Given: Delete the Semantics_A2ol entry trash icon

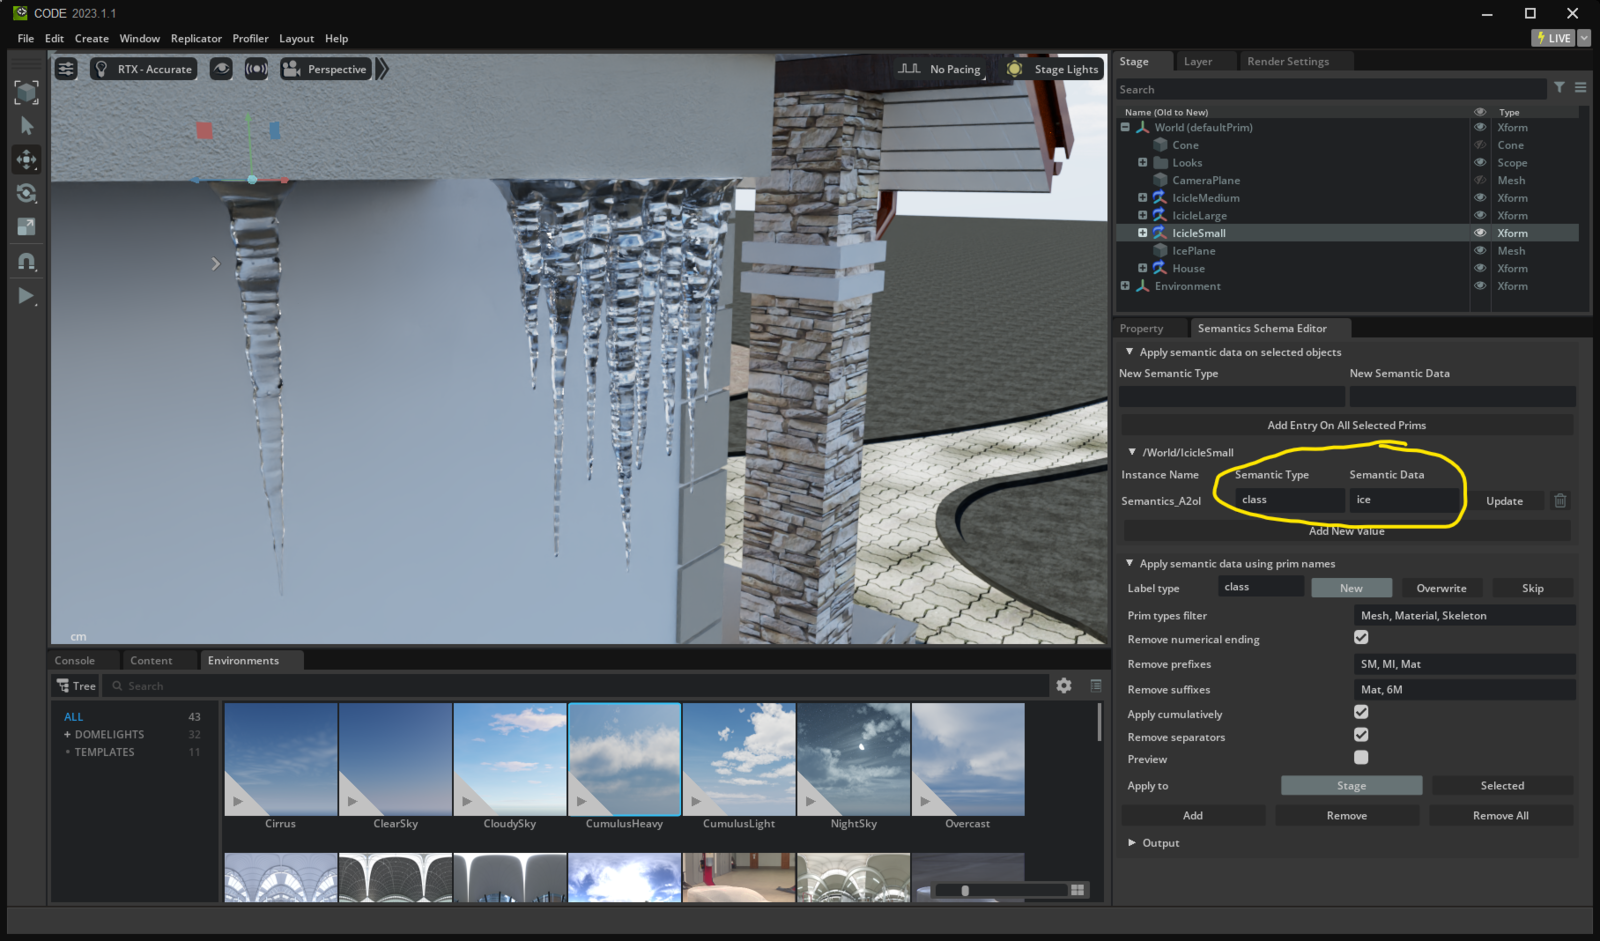Looking at the screenshot, I should point(1560,501).
